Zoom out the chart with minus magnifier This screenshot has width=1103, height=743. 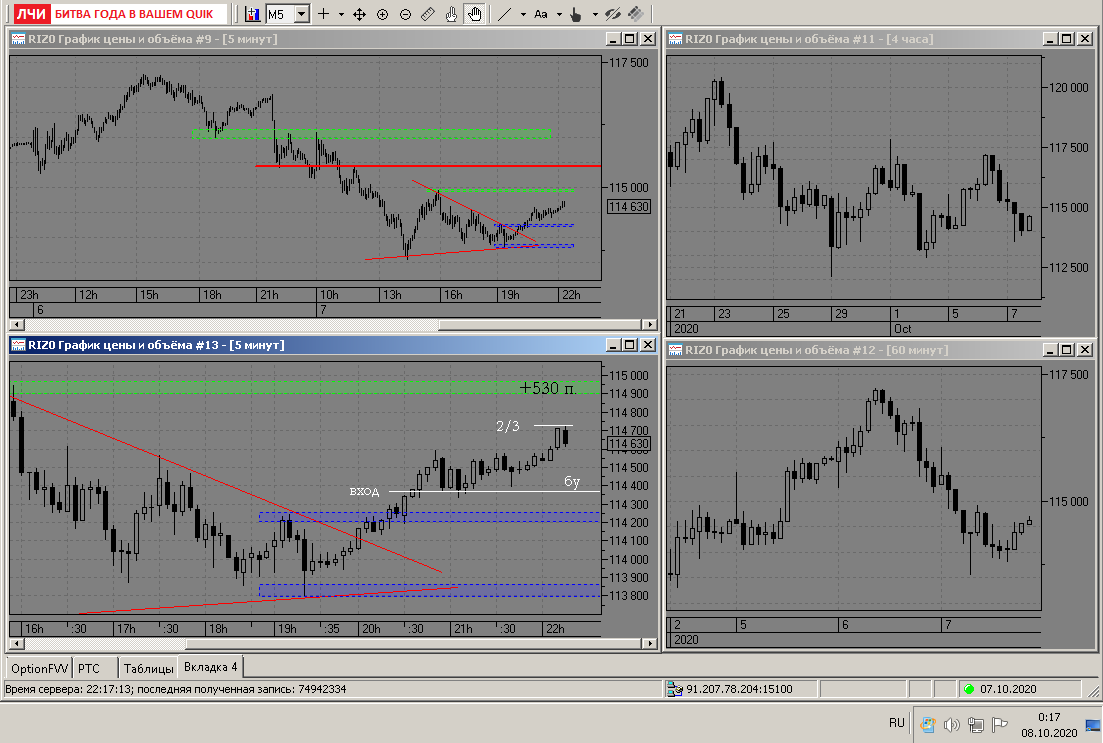(x=405, y=14)
